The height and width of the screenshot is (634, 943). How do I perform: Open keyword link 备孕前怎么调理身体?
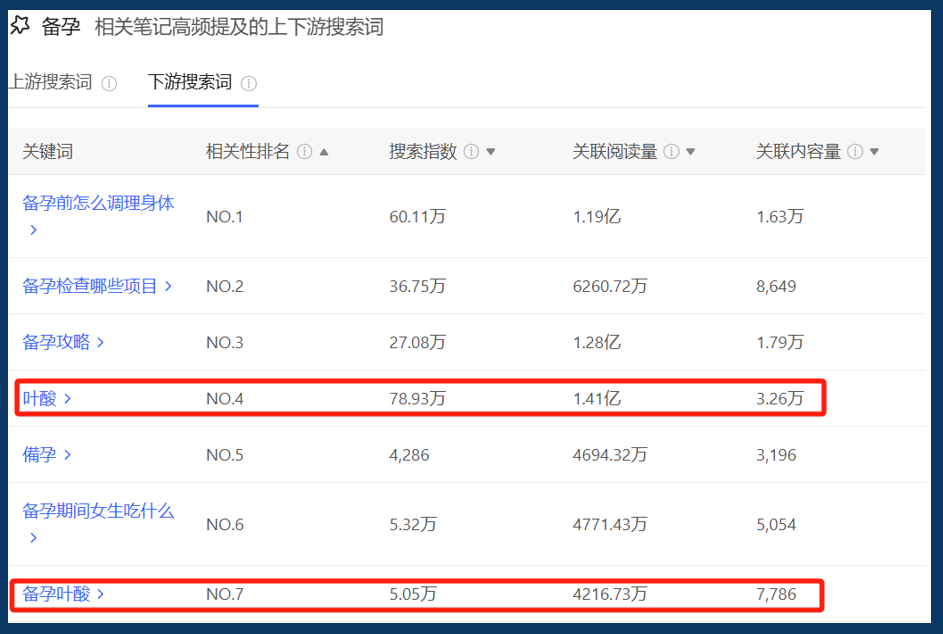pos(98,203)
